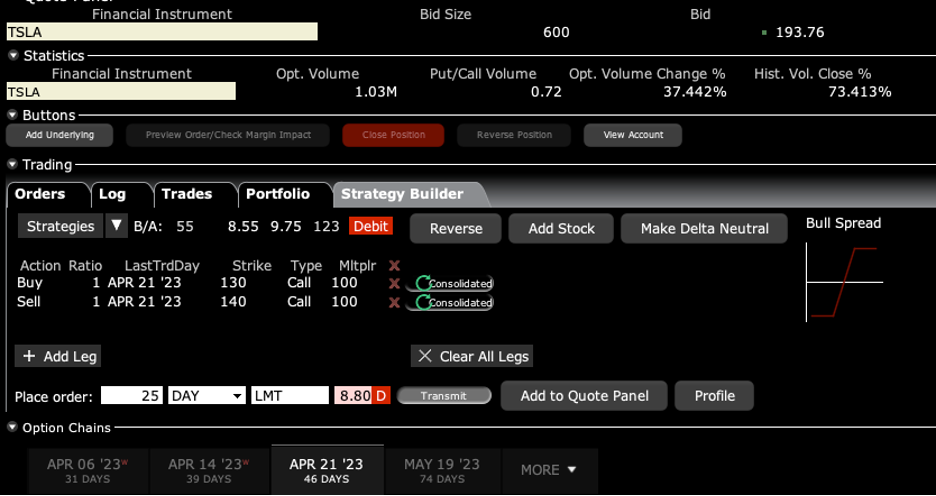Image resolution: width=936 pixels, height=496 pixels.
Task: Remove the Sell 140 Call leg
Action: 394,302
